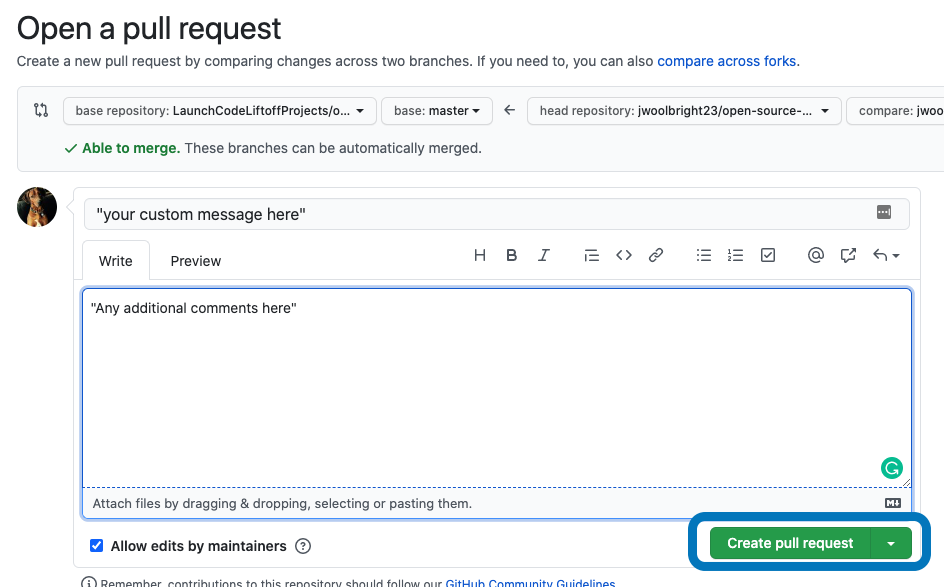
Task: Reference an issue or pull request
Action: pyautogui.click(x=848, y=256)
